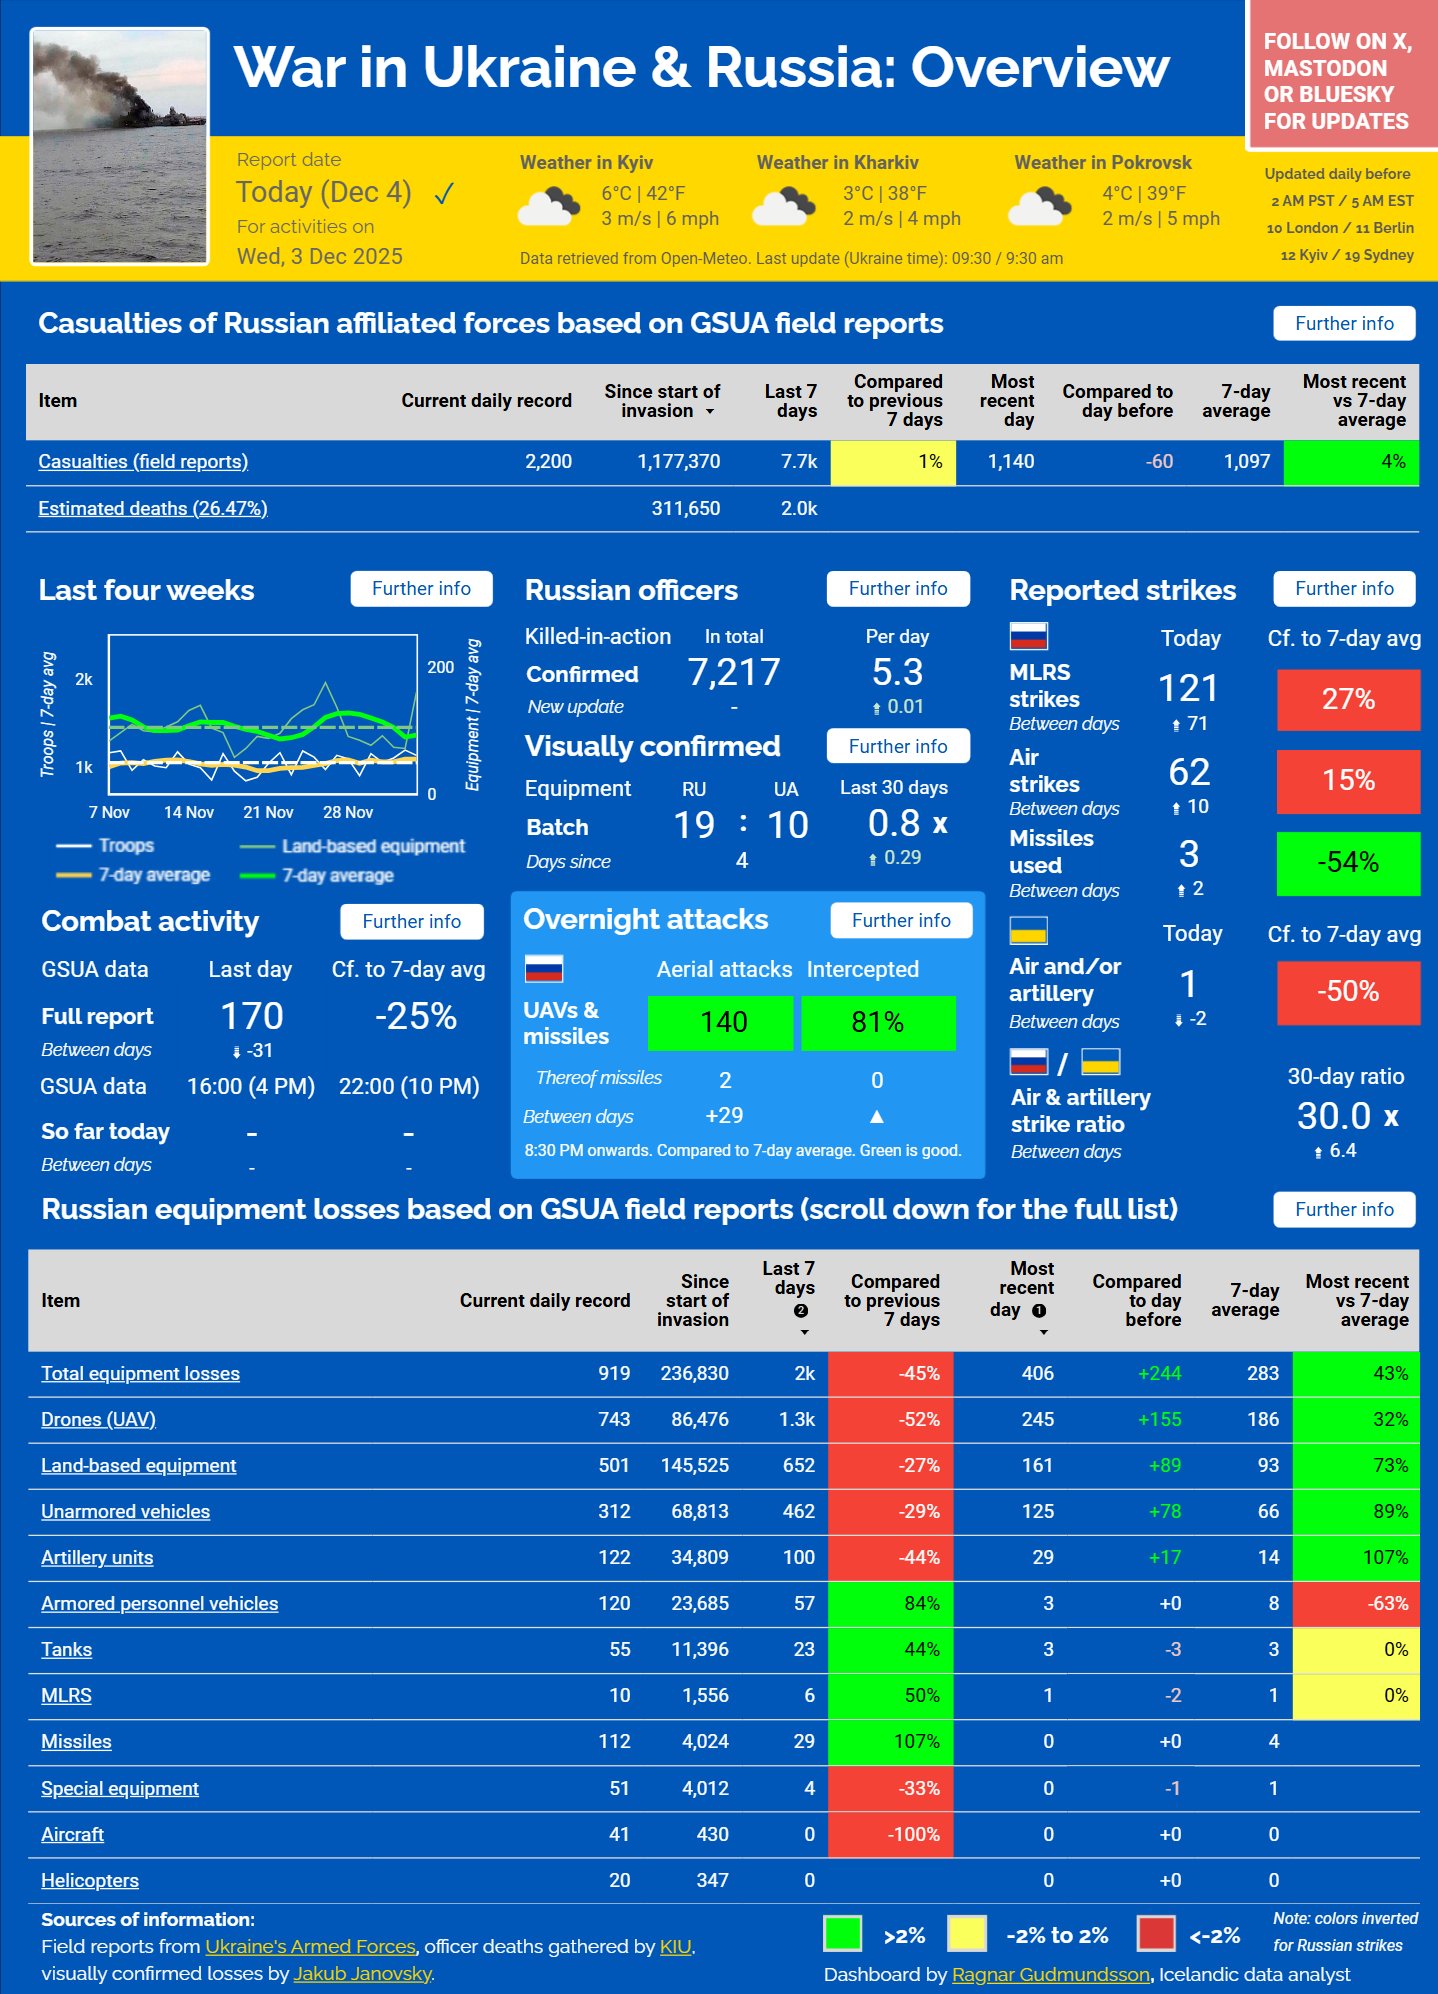1438x1994 pixels.
Task: Follow the KIU source link
Action: 675,1946
